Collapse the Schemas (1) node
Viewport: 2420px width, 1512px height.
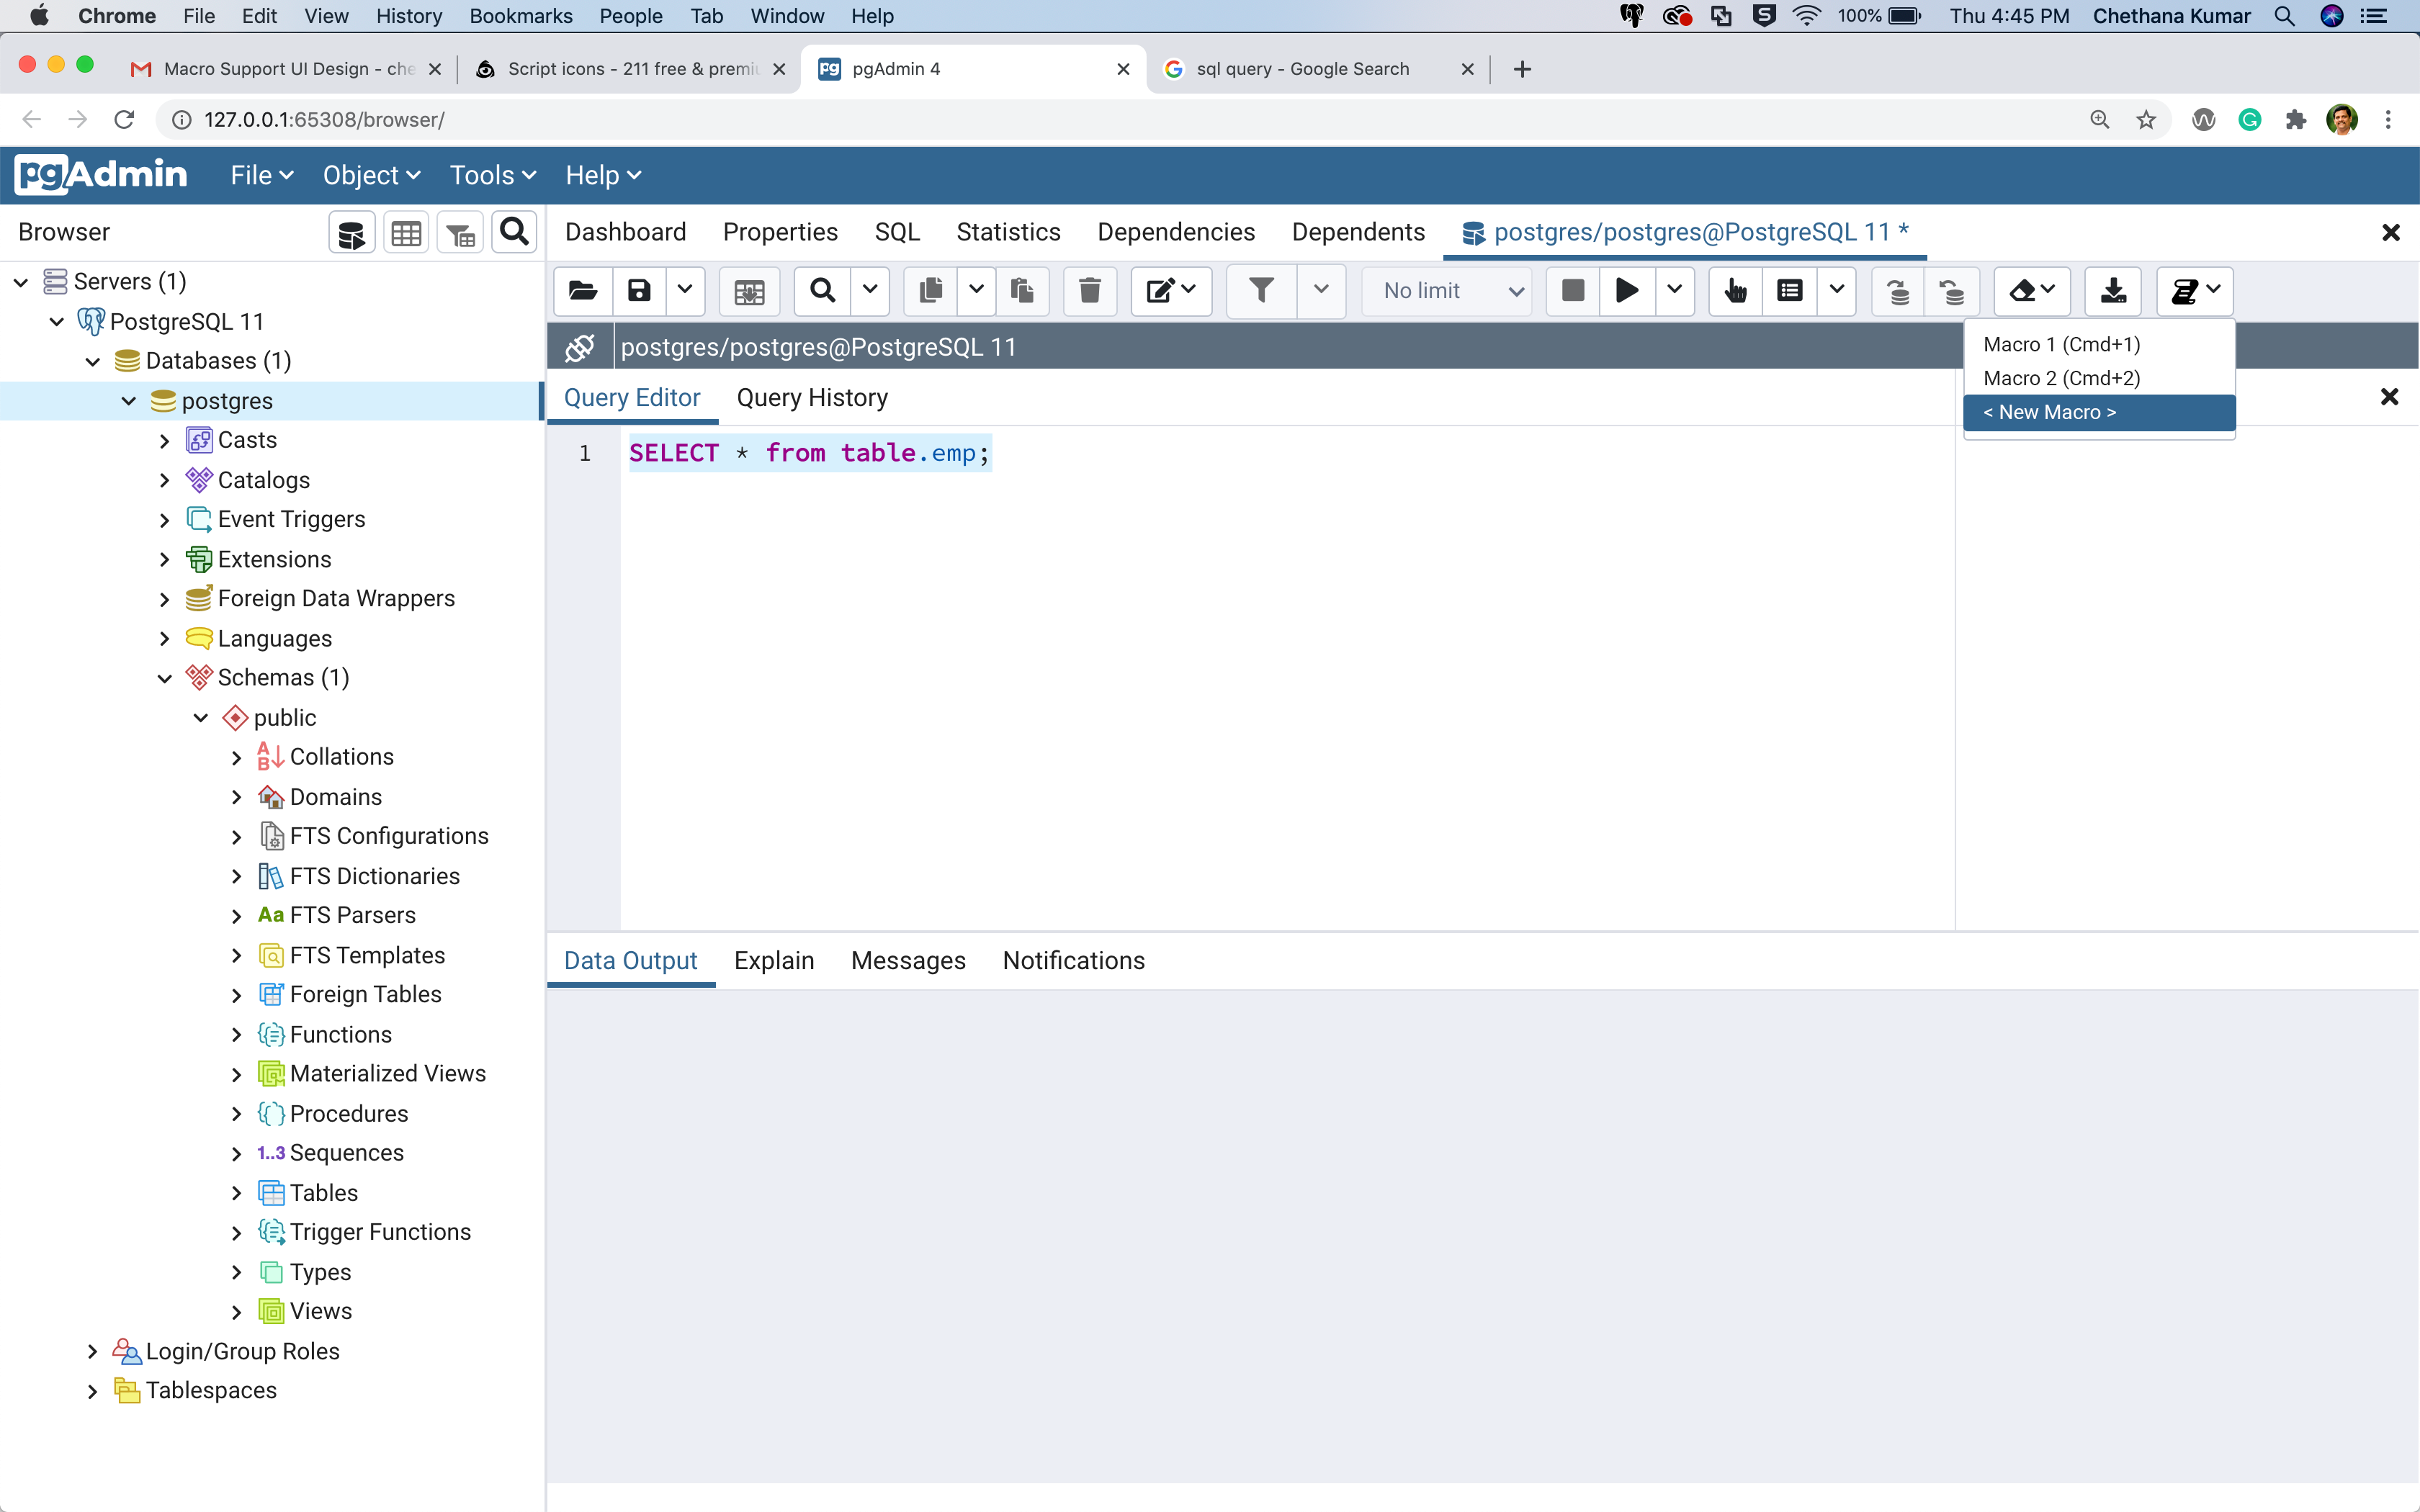tap(165, 678)
